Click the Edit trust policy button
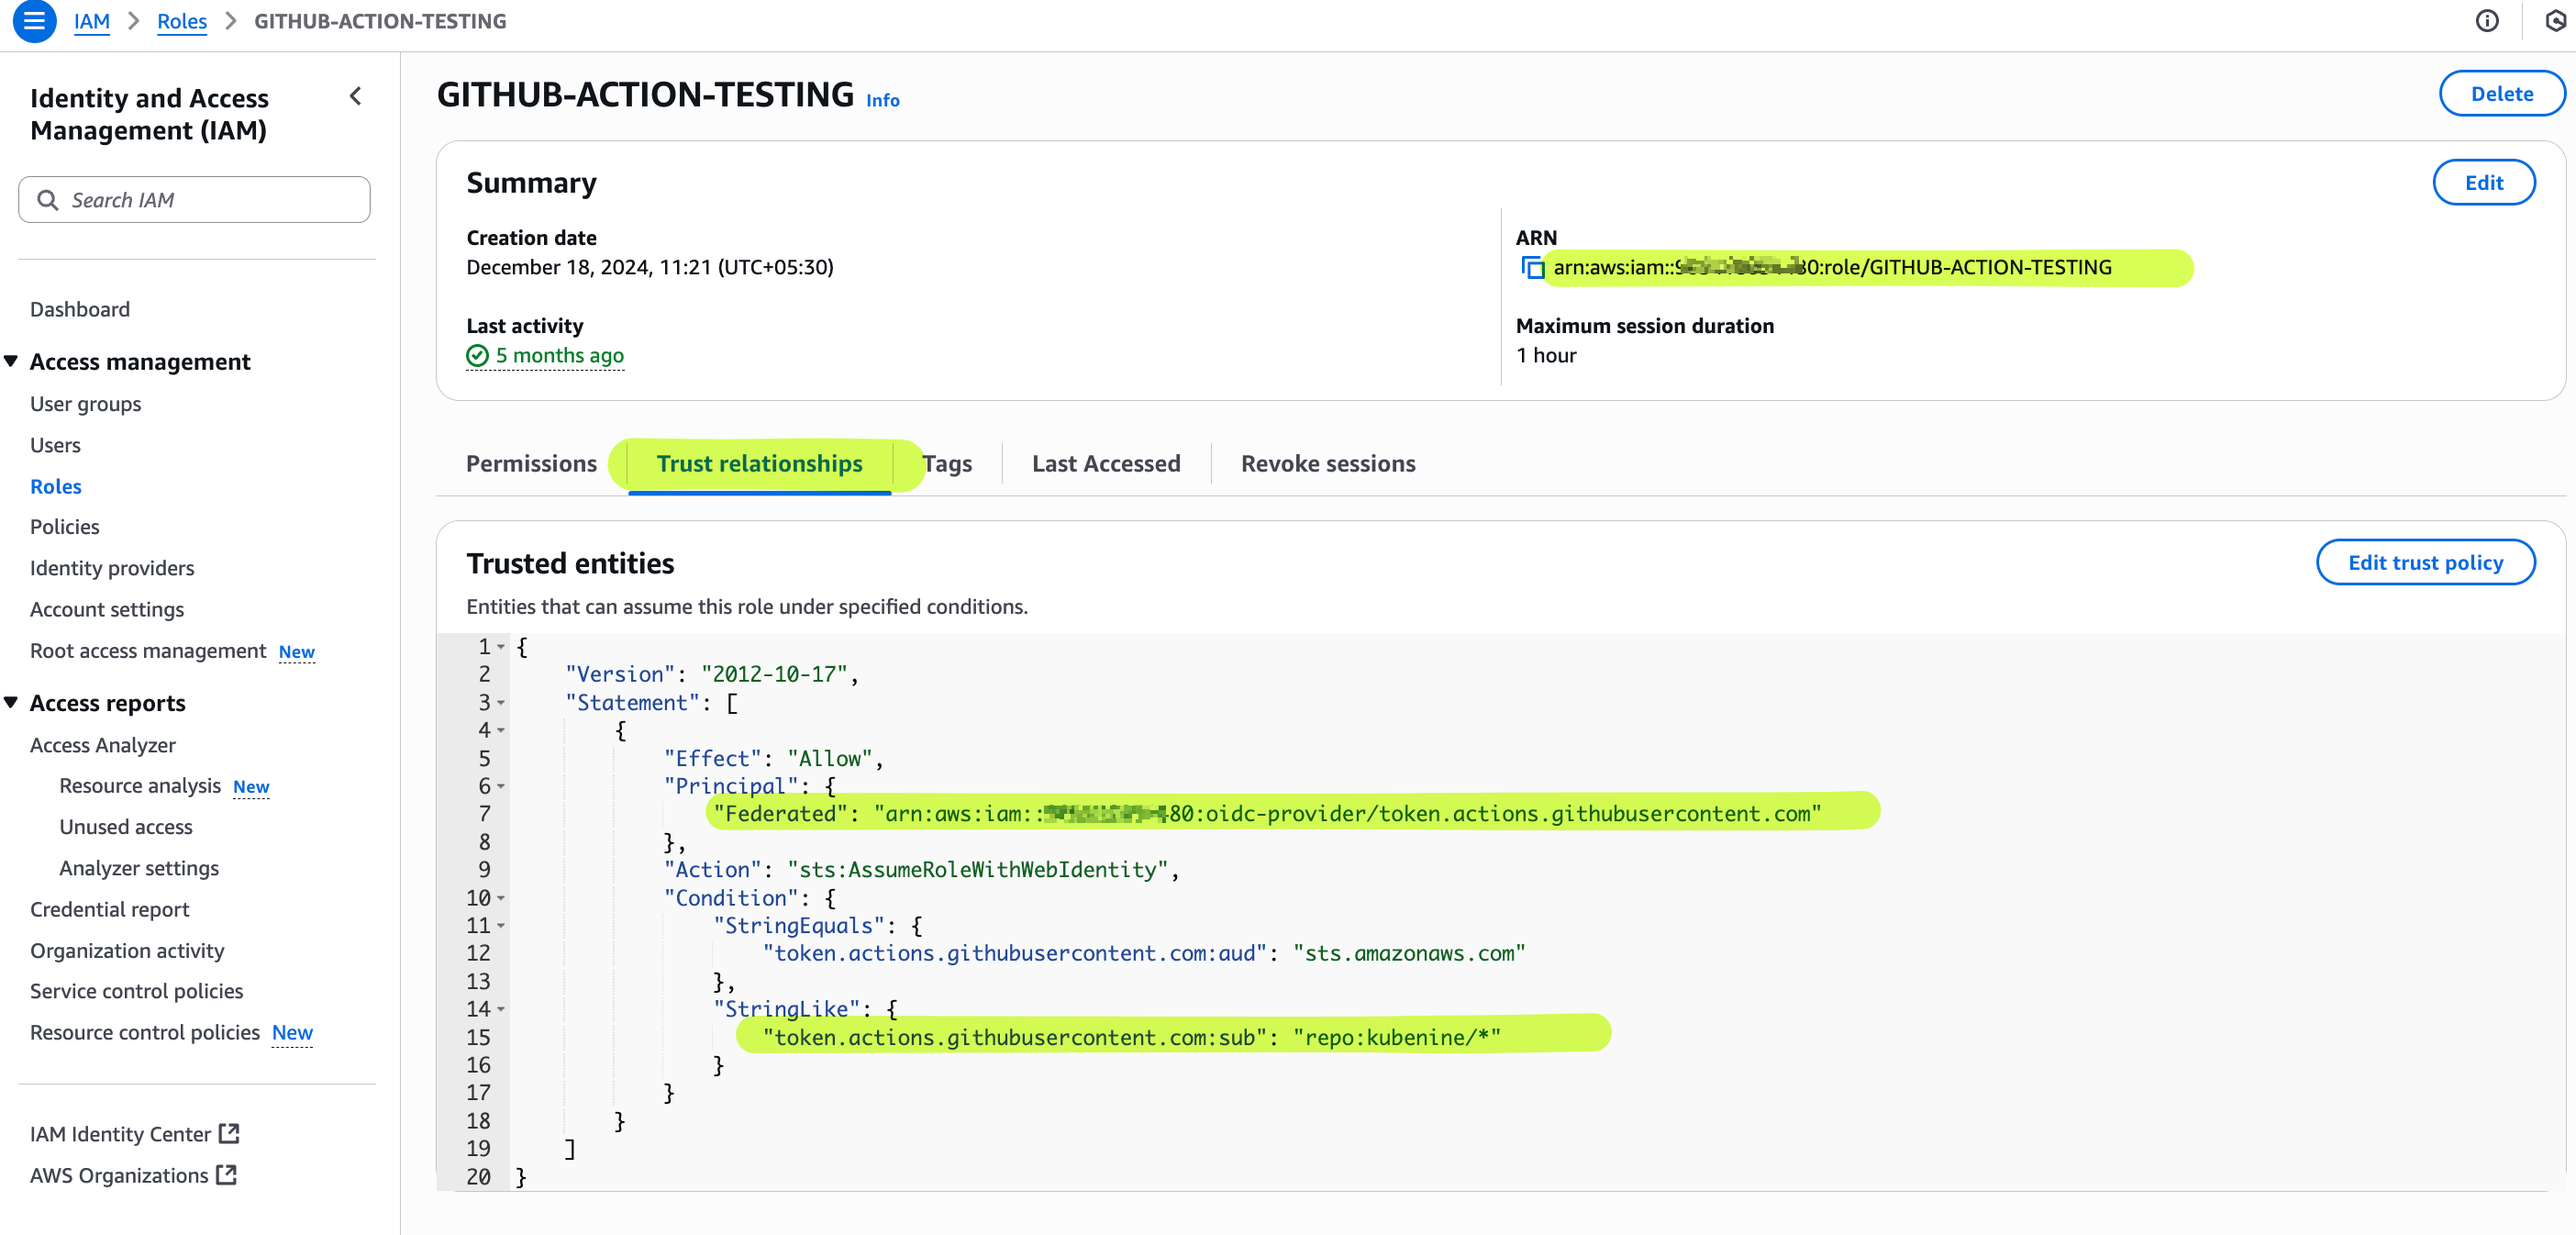 point(2425,562)
